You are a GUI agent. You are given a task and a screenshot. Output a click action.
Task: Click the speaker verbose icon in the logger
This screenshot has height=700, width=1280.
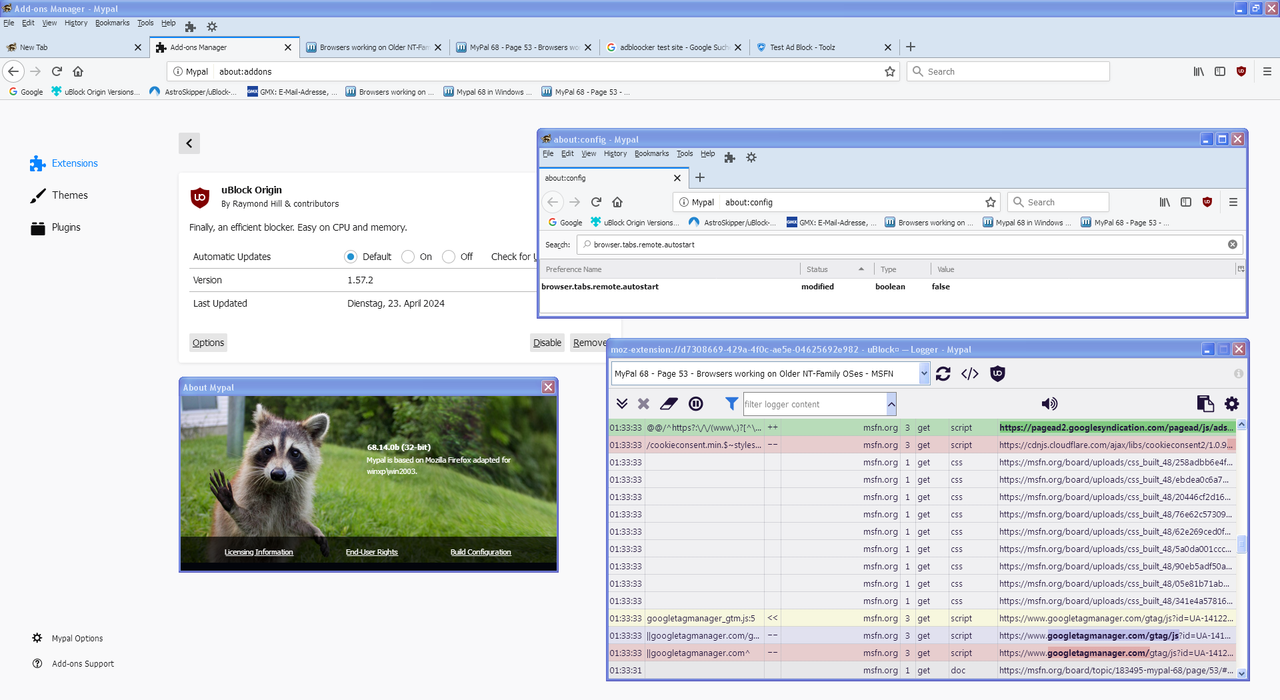pos(1049,404)
